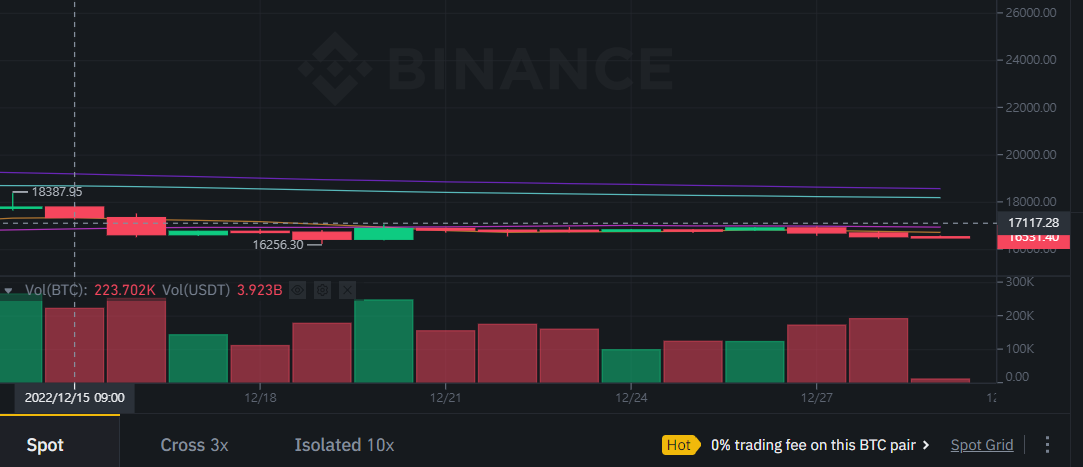Viewport: 1083px width, 467px height.
Task: Click the 16256.30 low price label
Action: pos(278,245)
